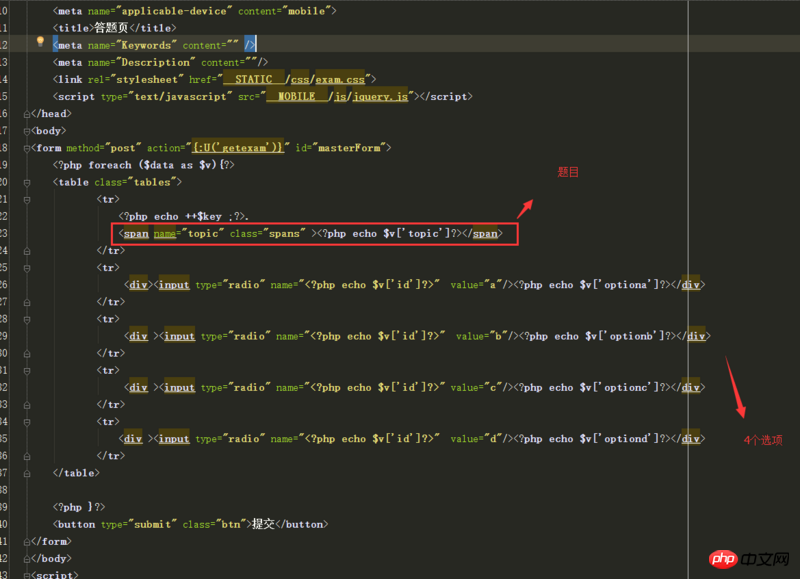
Task: Open the exam.css file reference
Action: coord(340,80)
